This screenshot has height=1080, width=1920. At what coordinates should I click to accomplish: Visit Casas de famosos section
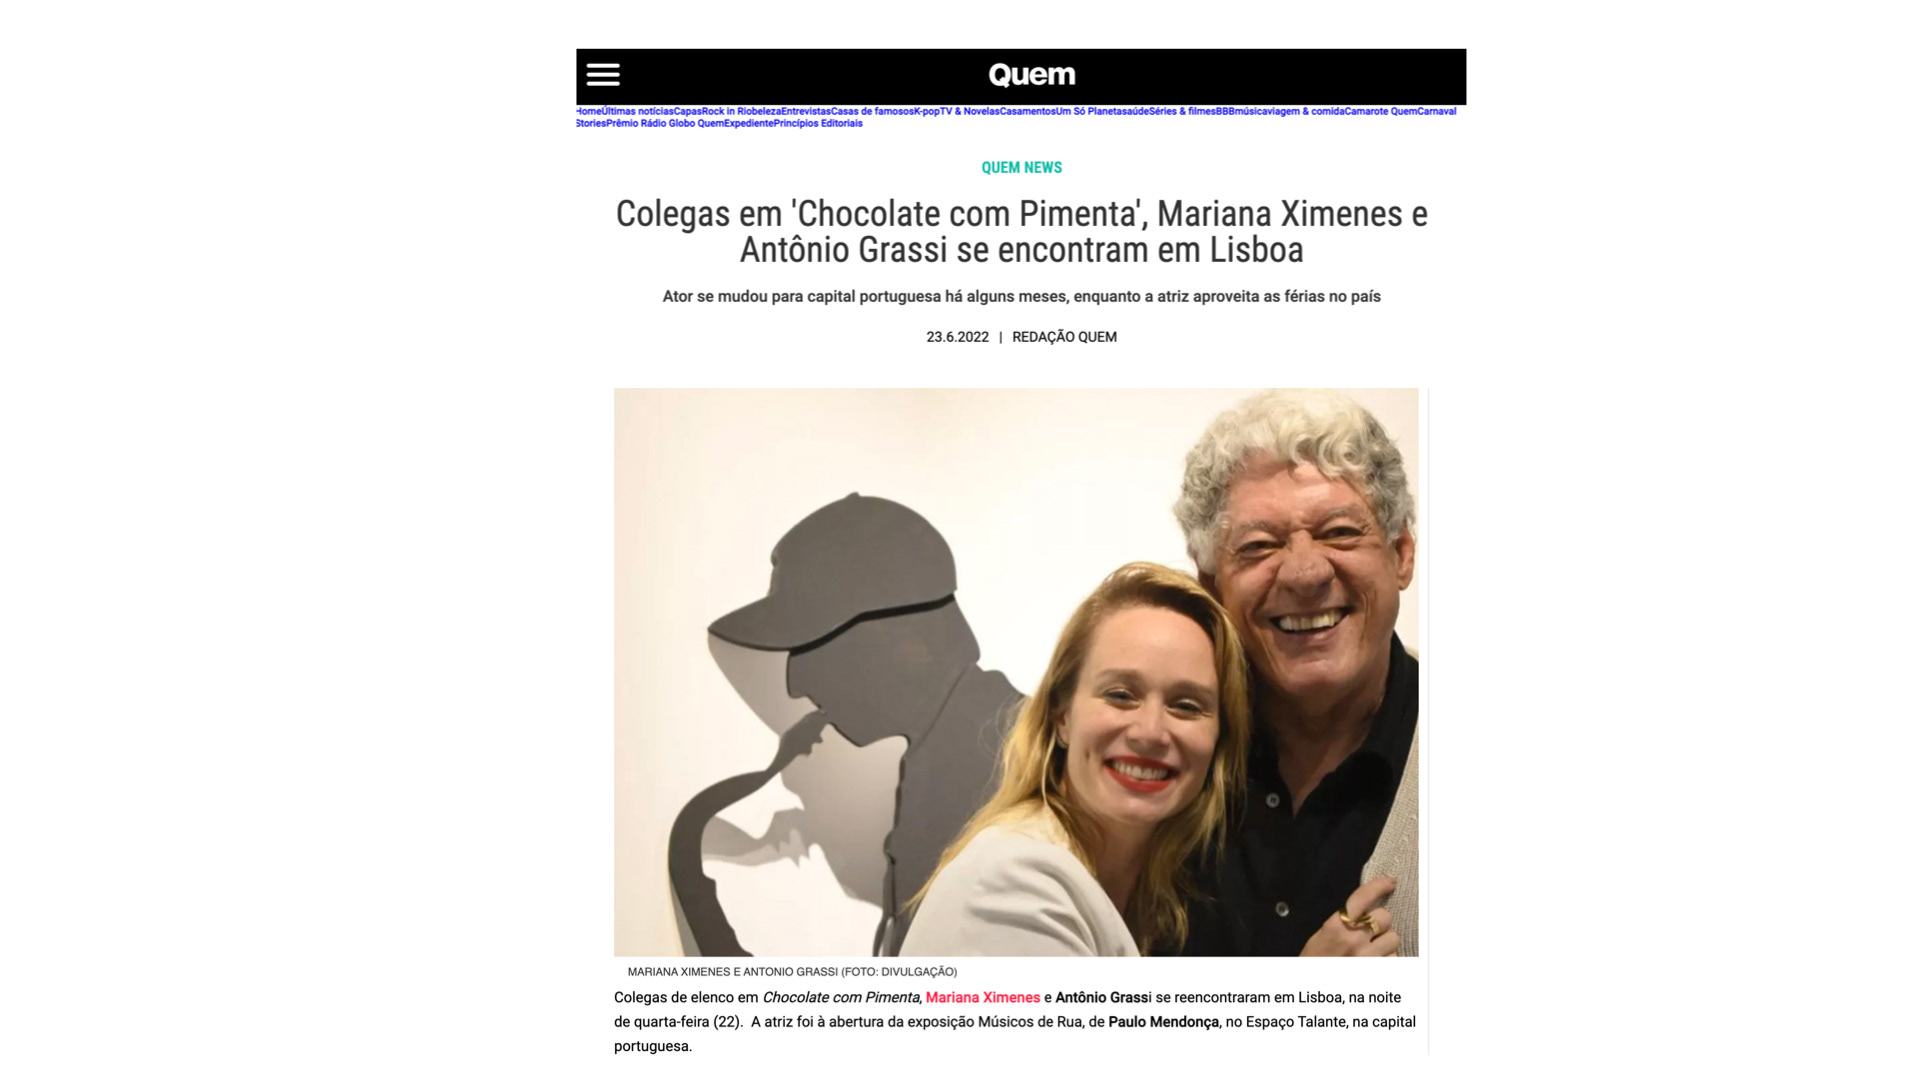(872, 111)
